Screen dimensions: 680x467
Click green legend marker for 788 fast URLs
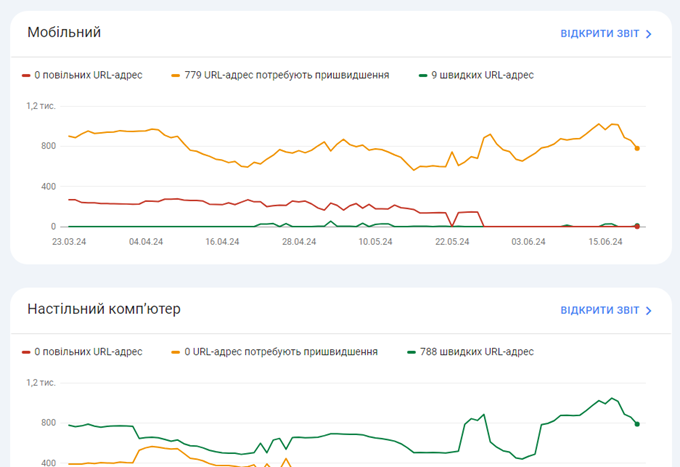pyautogui.click(x=412, y=352)
